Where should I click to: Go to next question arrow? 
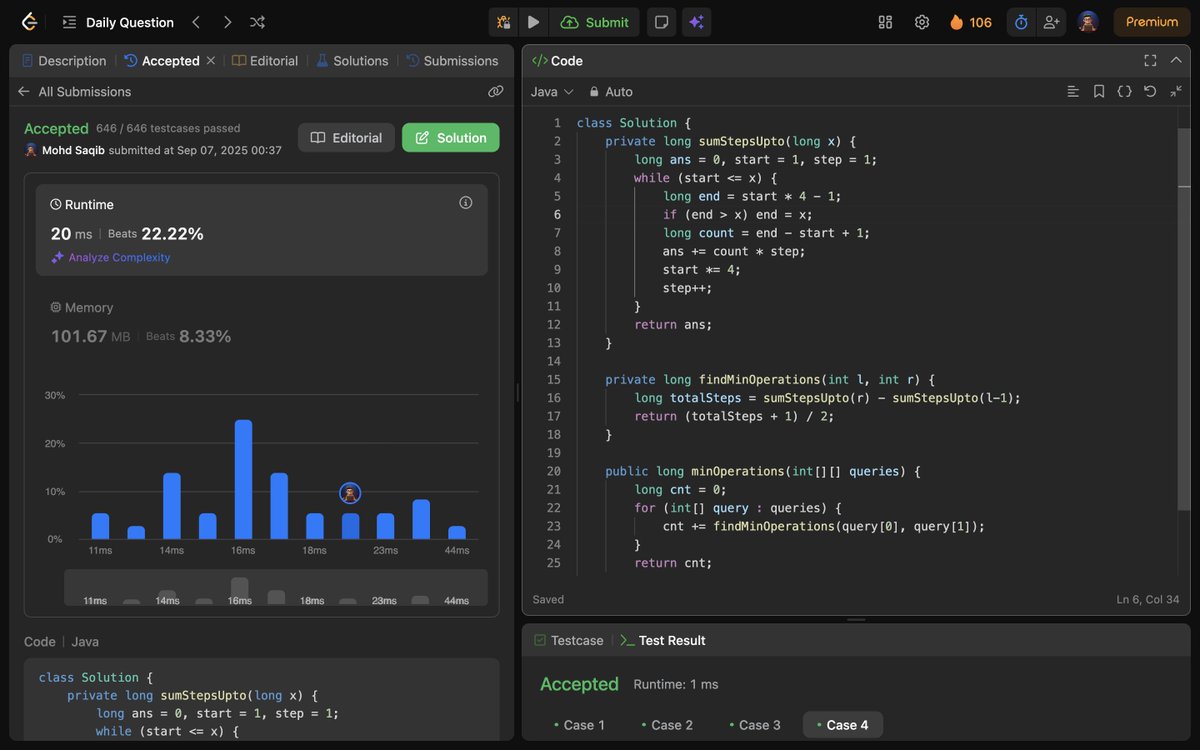coord(227,22)
